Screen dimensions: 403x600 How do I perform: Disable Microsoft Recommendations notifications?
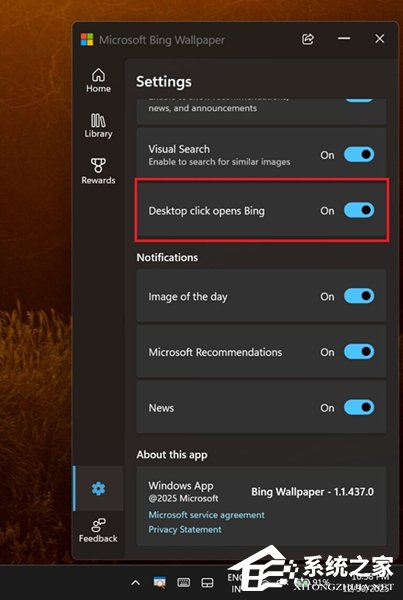tap(359, 352)
